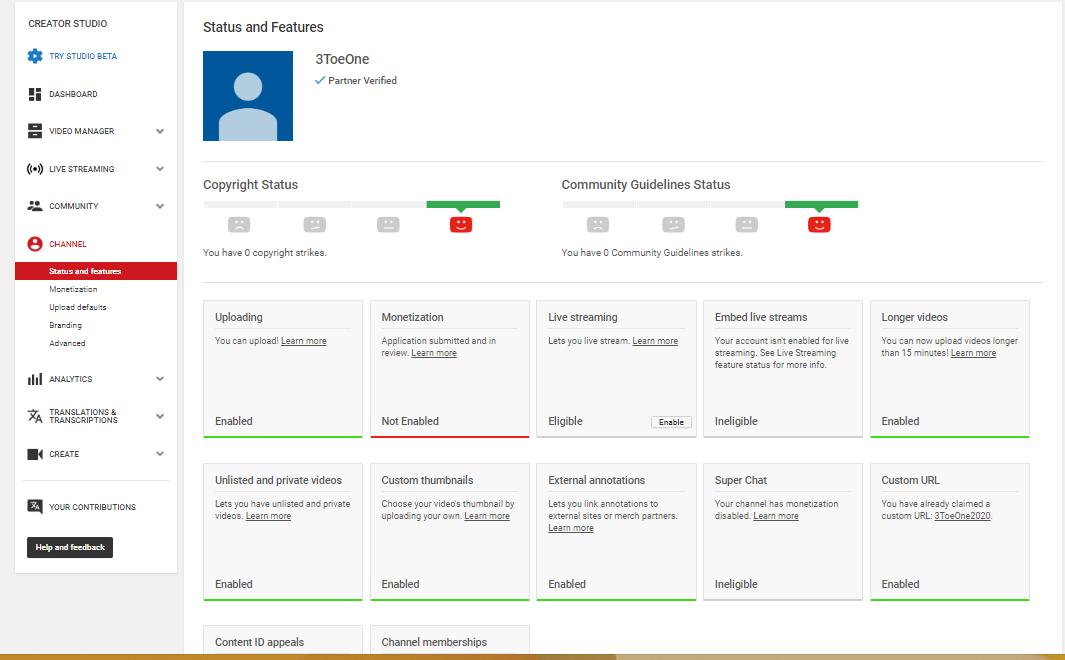Click Learn more in Monetization card
This screenshot has width=1065, height=660.
[x=434, y=353]
